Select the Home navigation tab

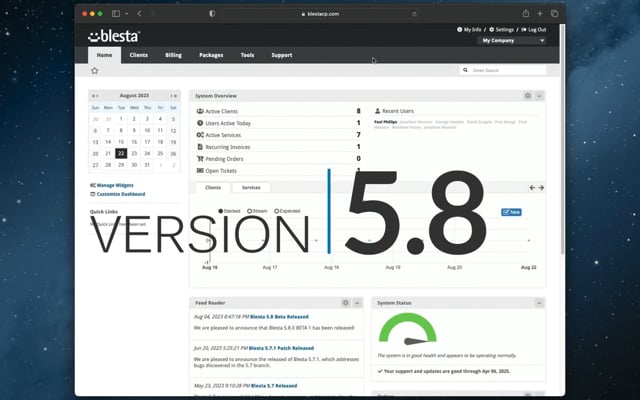pos(104,55)
